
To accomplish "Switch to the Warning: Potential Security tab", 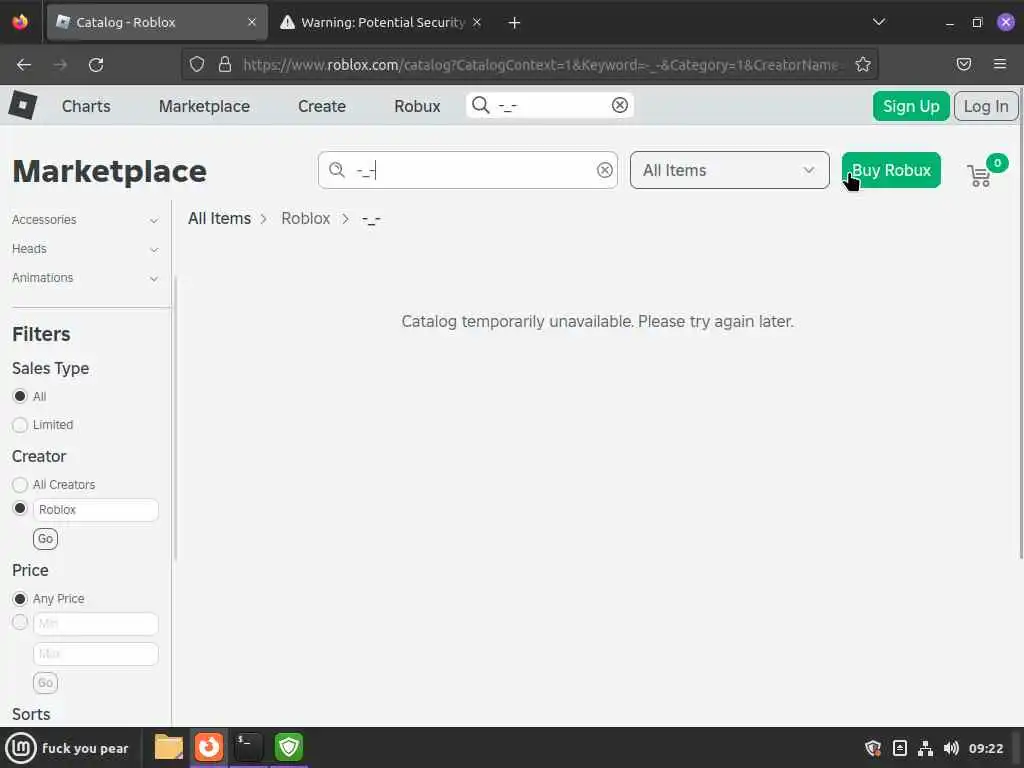I will tap(381, 22).
